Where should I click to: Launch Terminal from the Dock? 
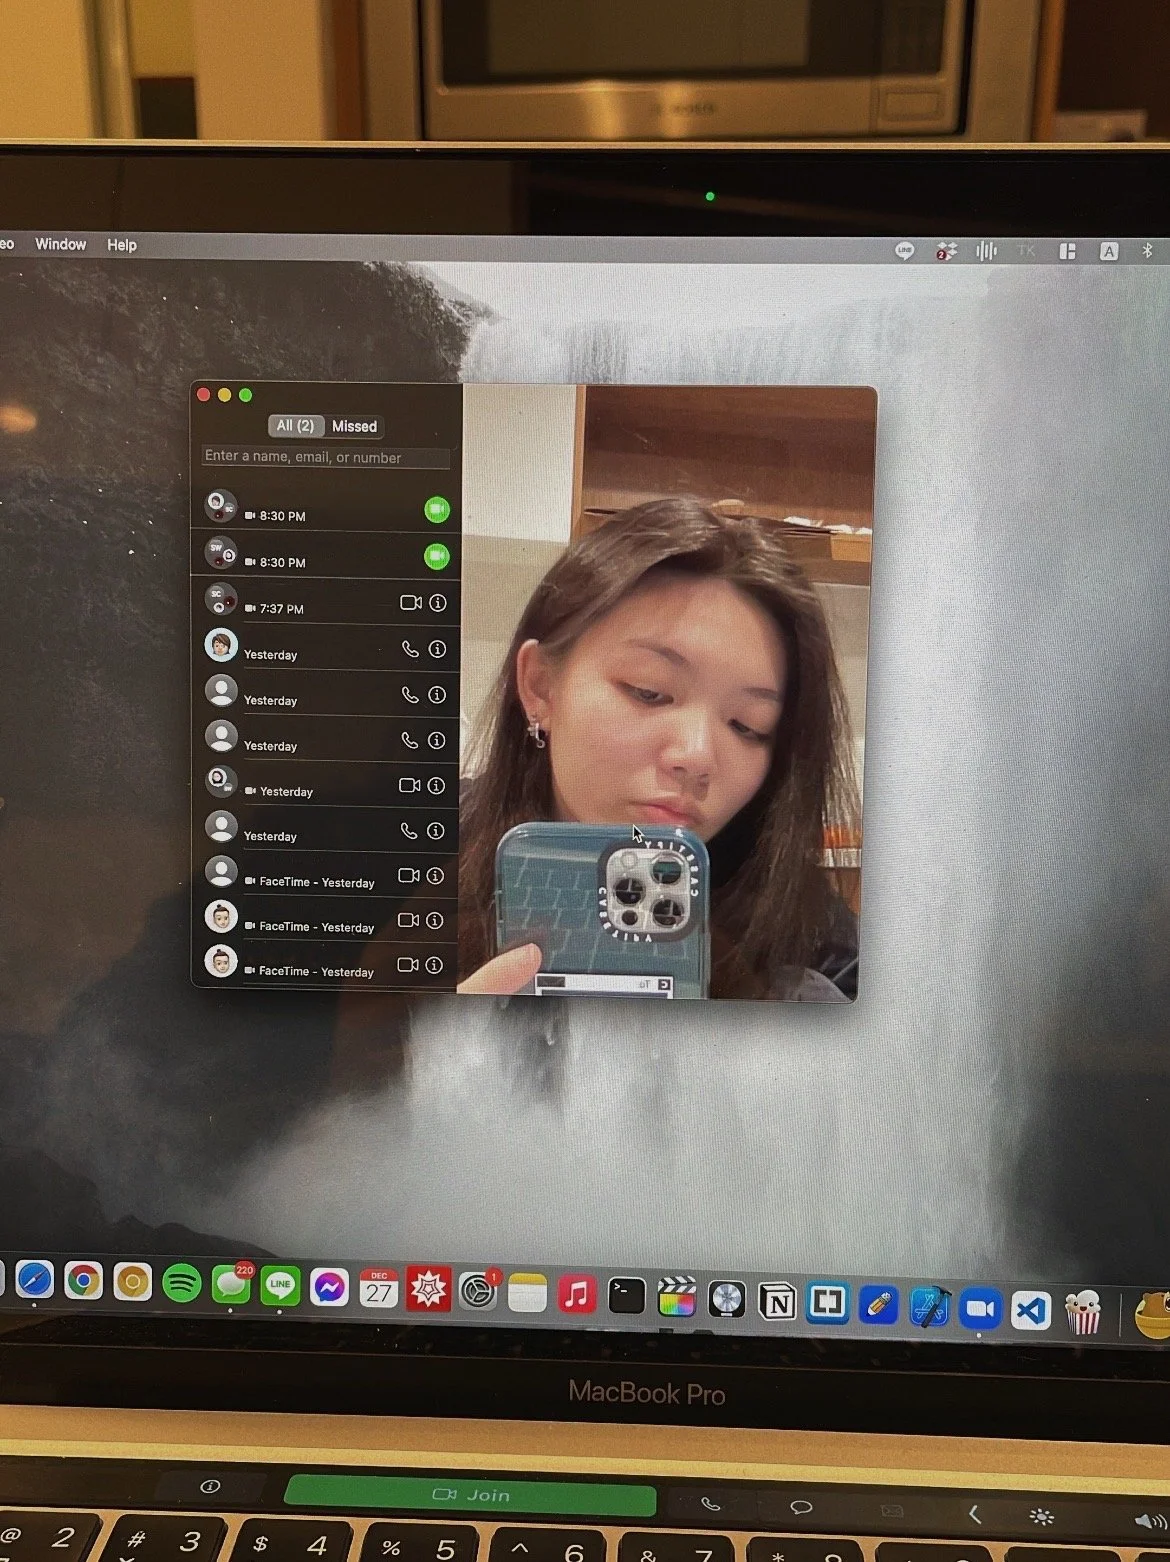coord(627,1297)
